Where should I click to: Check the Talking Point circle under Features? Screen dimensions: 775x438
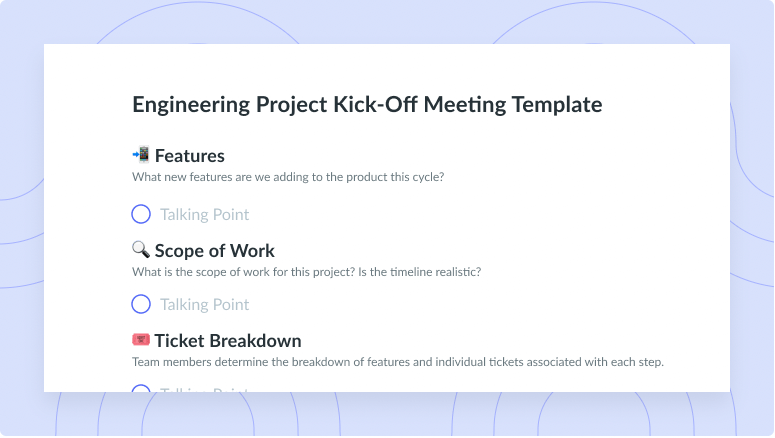pyautogui.click(x=141, y=214)
